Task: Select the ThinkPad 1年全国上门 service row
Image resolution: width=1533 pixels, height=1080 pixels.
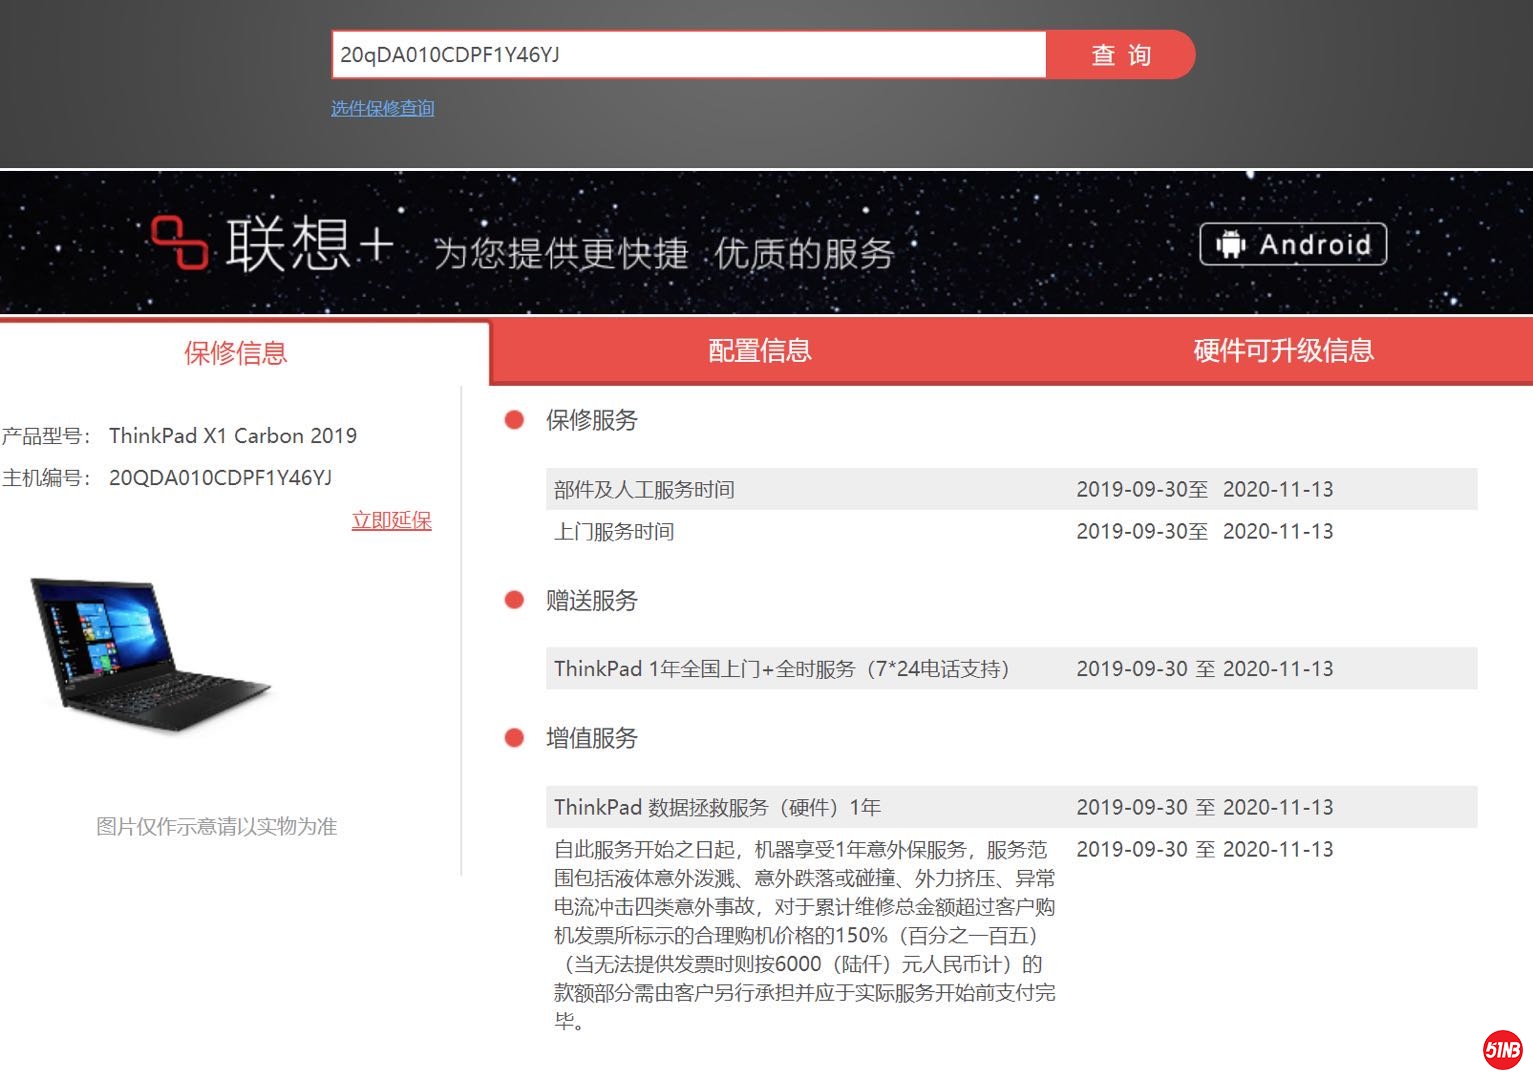Action: coord(1010,668)
